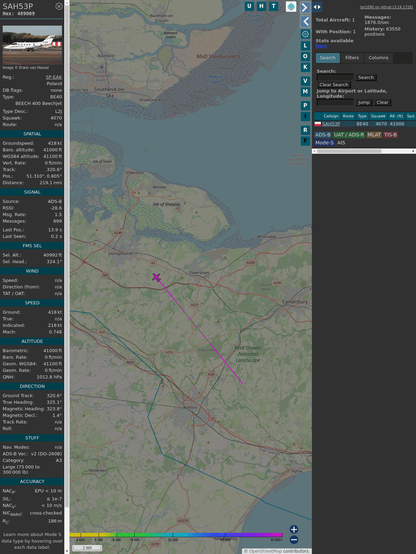Image resolution: width=416 pixels, height=554 pixels.
Task: Toggle the M map option button
Action: click(x=305, y=92)
